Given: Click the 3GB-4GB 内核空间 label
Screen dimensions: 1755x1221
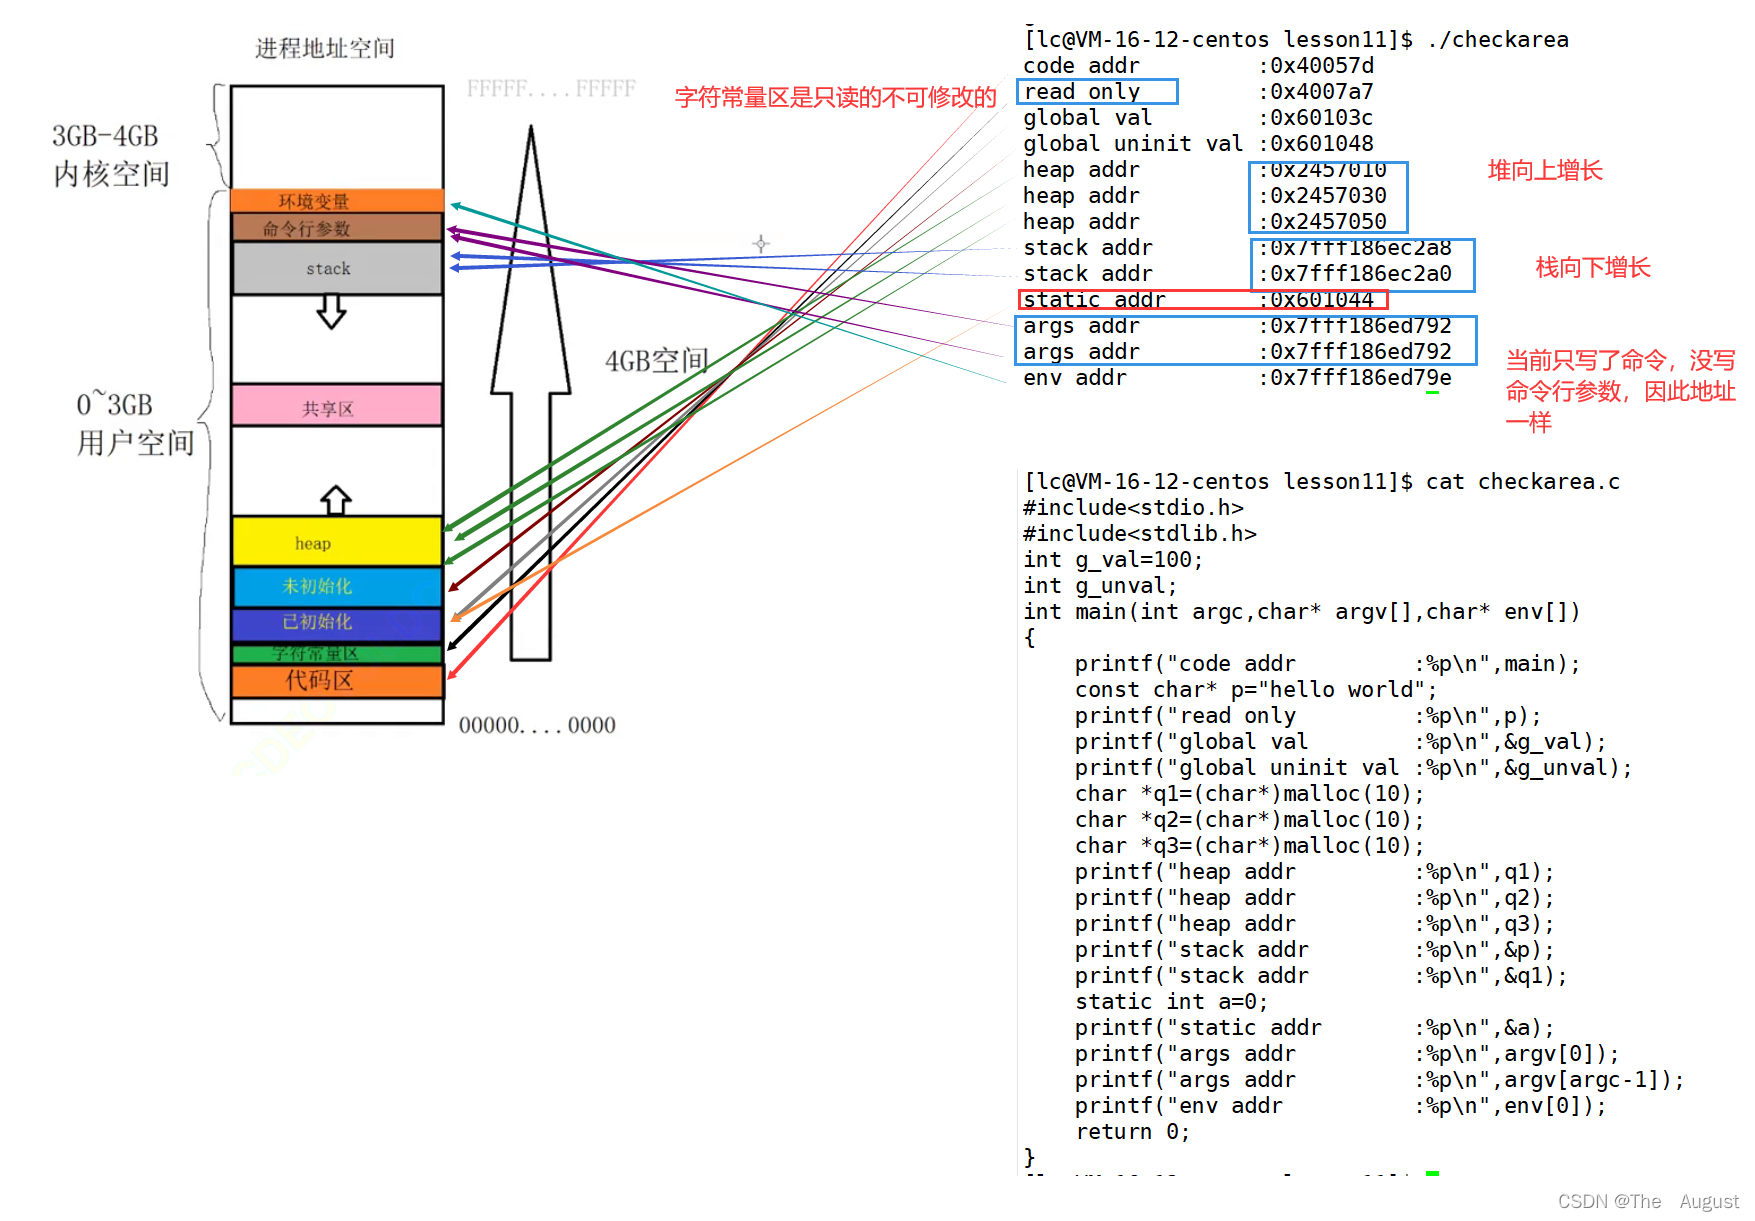Looking at the screenshot, I should (109, 155).
